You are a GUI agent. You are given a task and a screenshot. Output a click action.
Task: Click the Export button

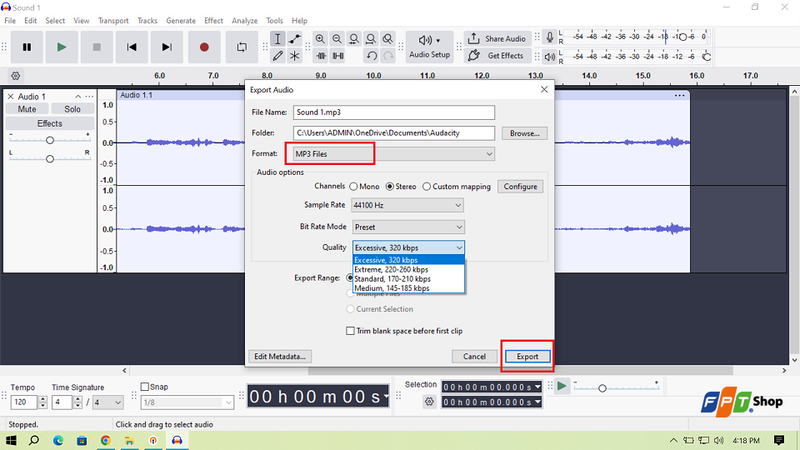coord(527,357)
